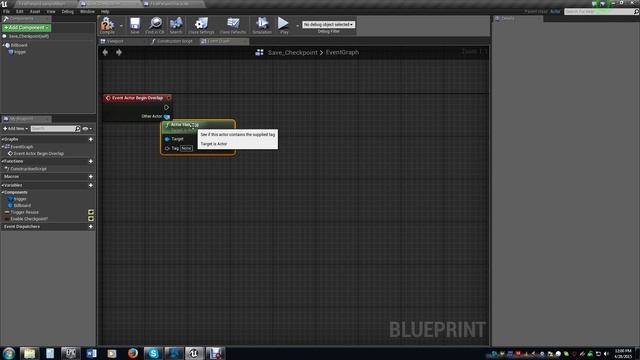
Task: Click the event node's execution output pin
Action: [x=166, y=107]
